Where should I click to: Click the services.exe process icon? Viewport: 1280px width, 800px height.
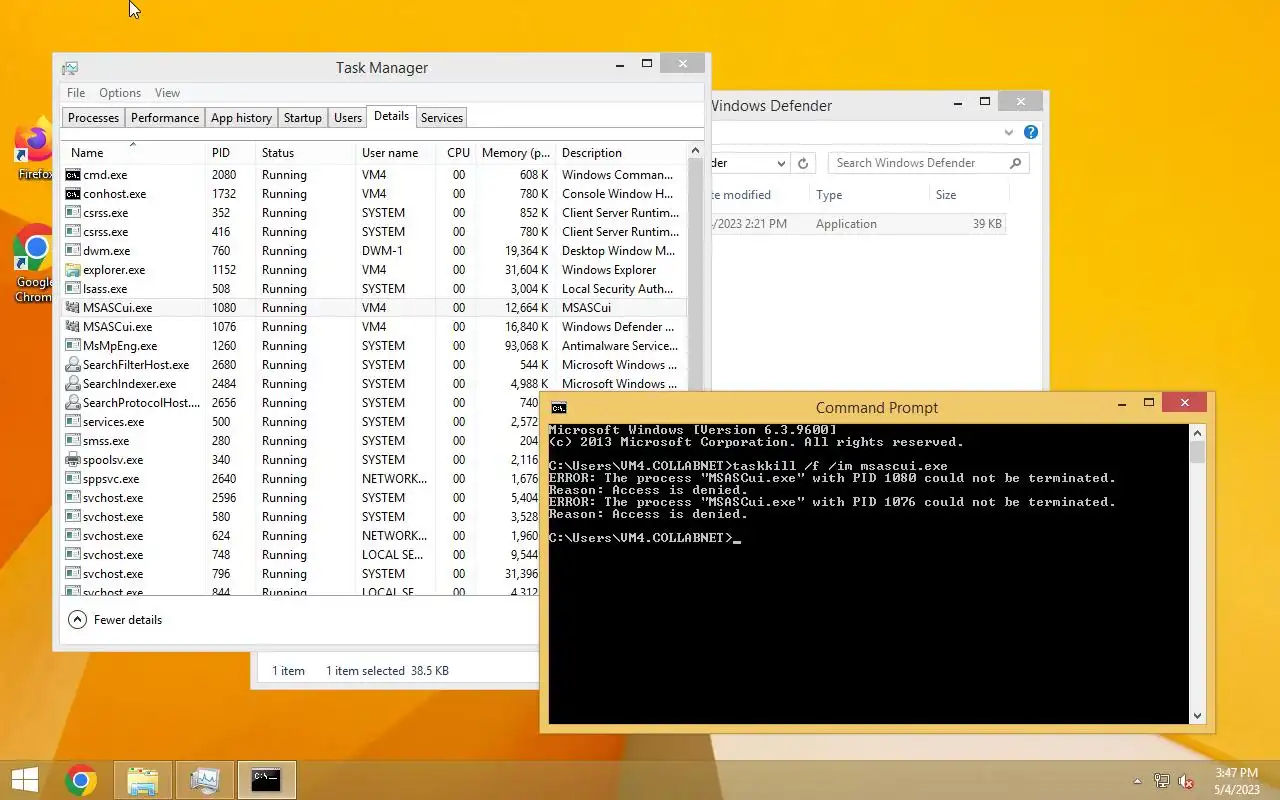(x=73, y=422)
